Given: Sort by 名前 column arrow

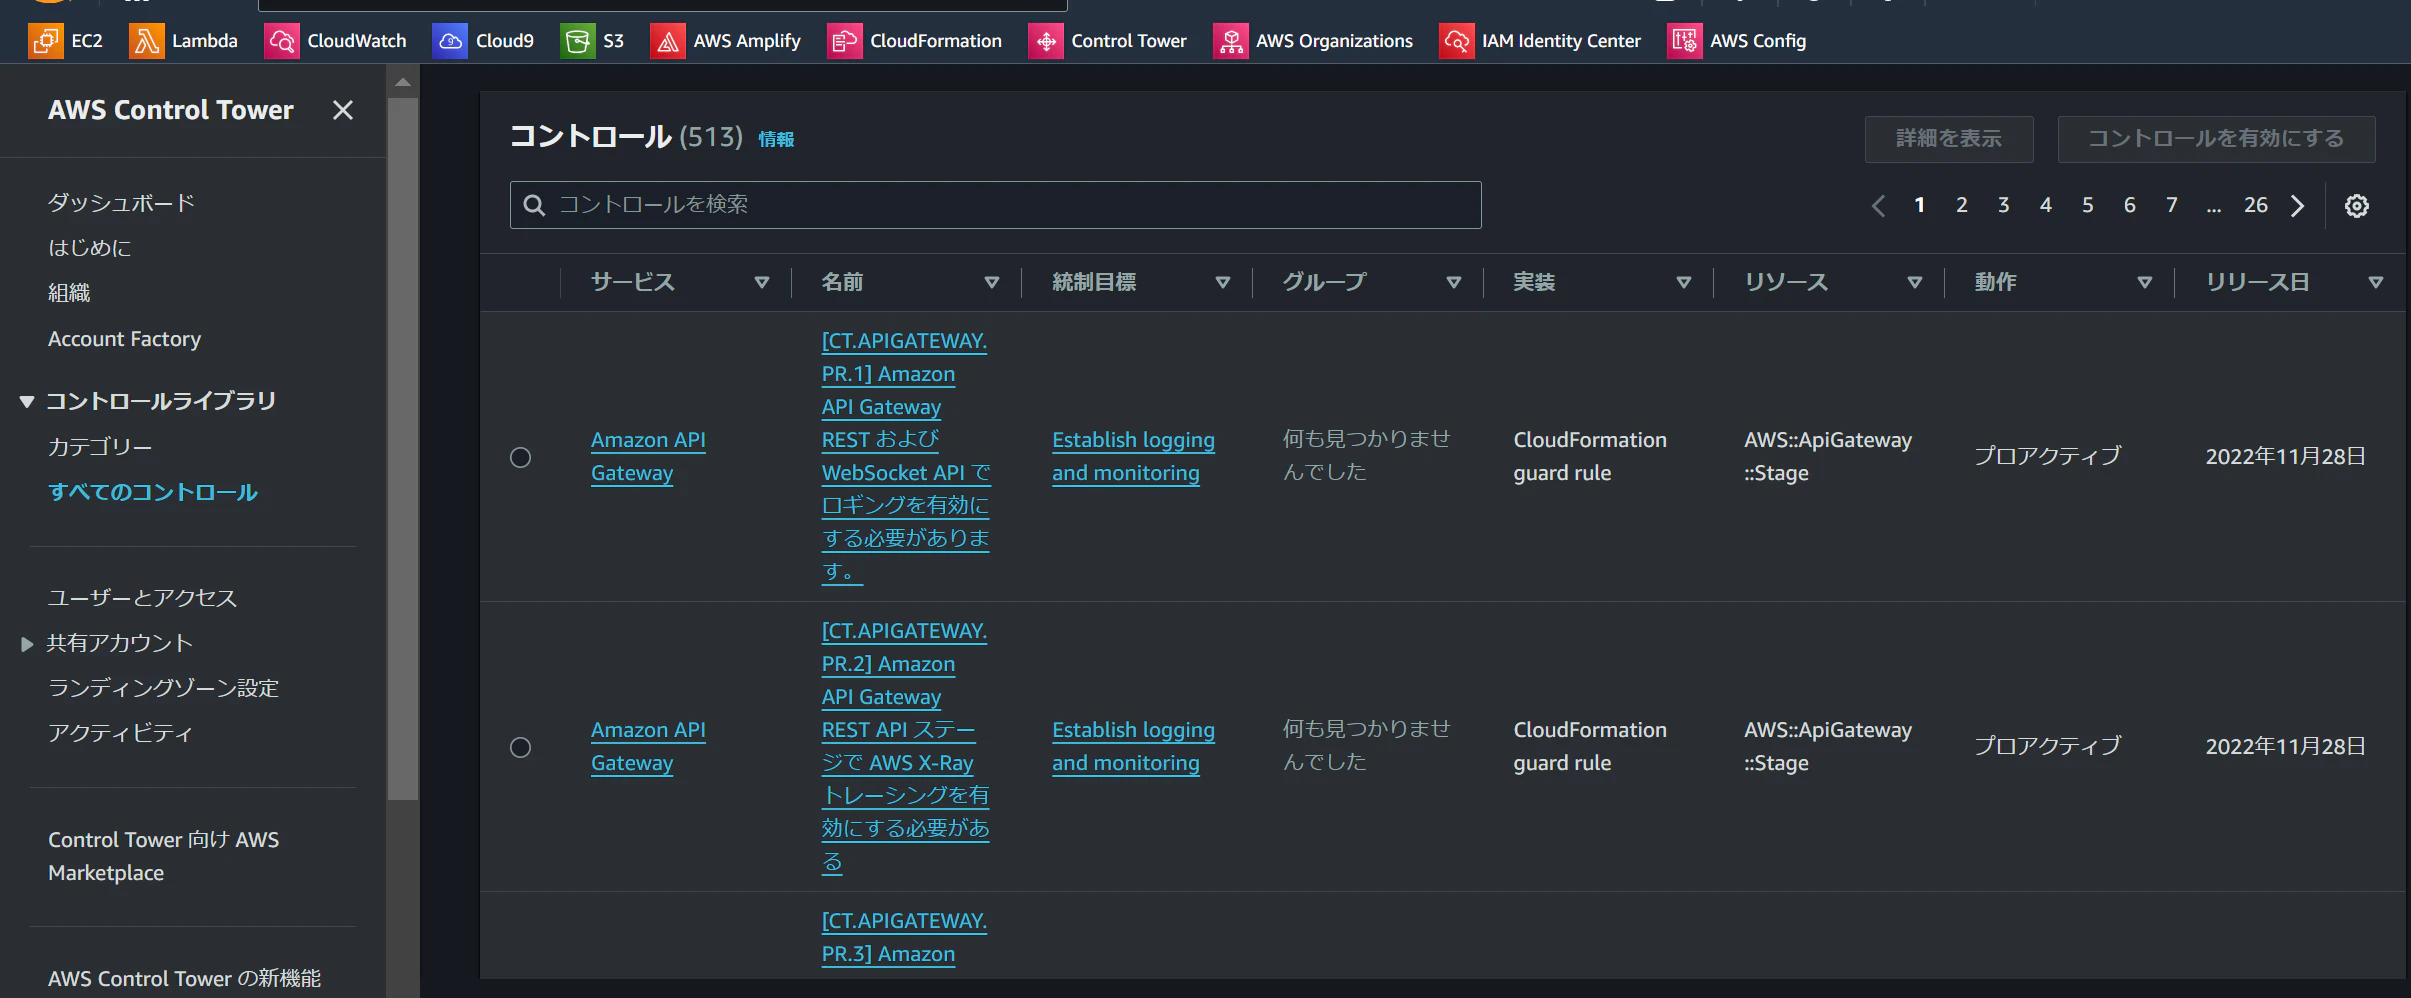Looking at the screenshot, I should (x=992, y=283).
